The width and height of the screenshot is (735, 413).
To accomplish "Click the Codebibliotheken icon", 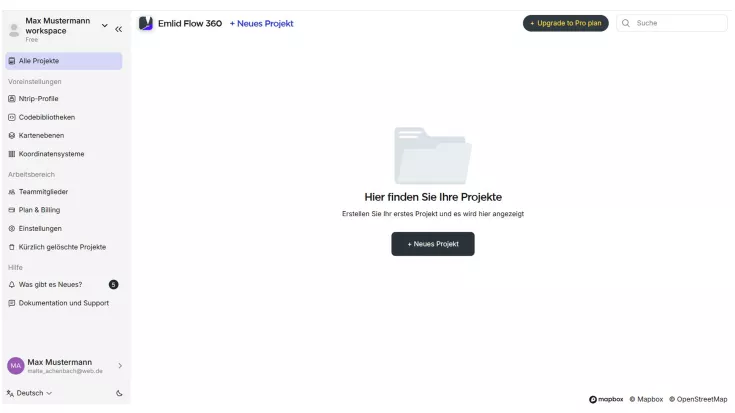I will pyautogui.click(x=12, y=117).
